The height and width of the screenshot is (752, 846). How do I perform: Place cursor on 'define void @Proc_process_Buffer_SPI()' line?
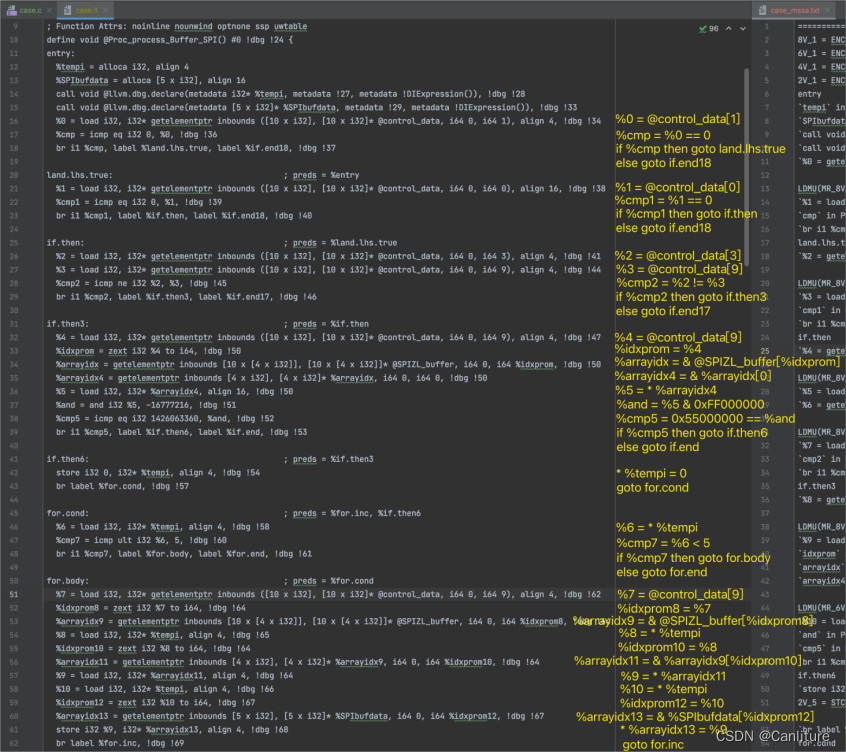click(x=169, y=40)
